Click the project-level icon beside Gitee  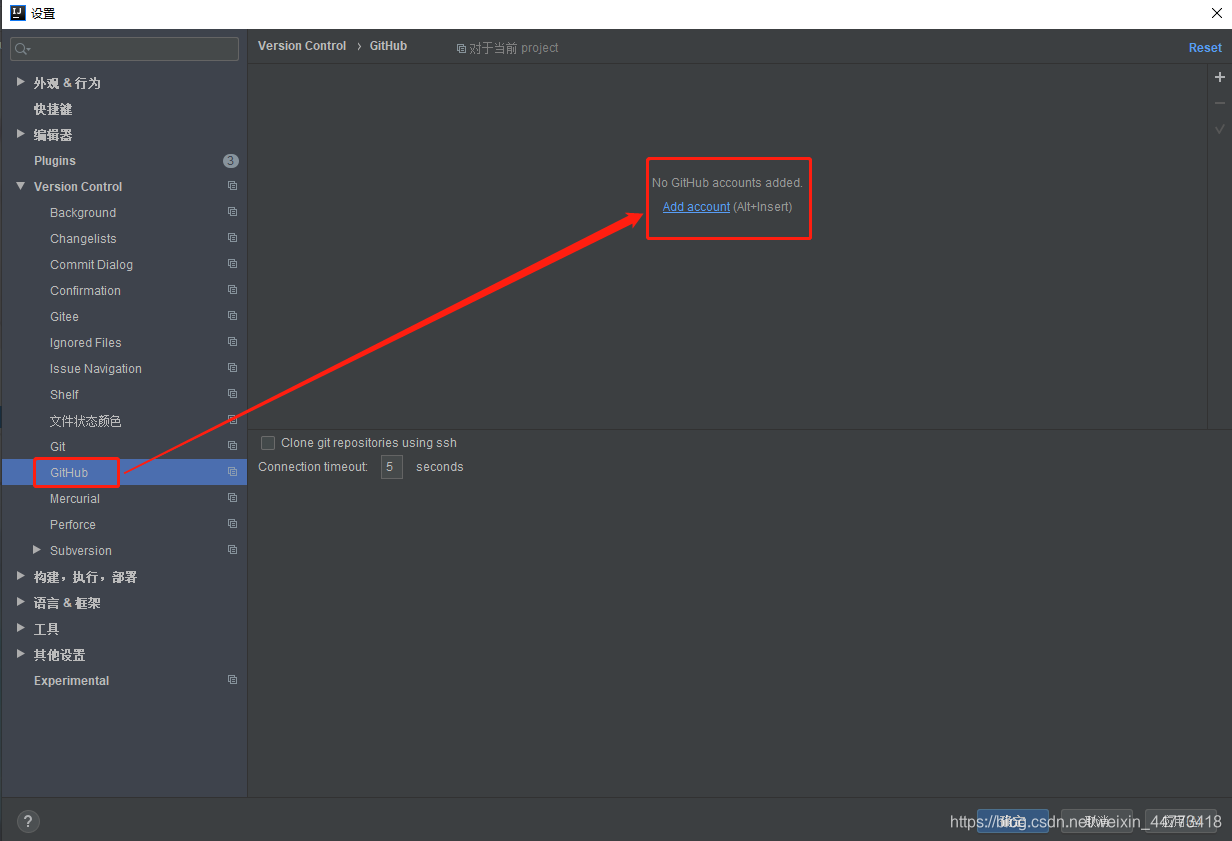232,316
